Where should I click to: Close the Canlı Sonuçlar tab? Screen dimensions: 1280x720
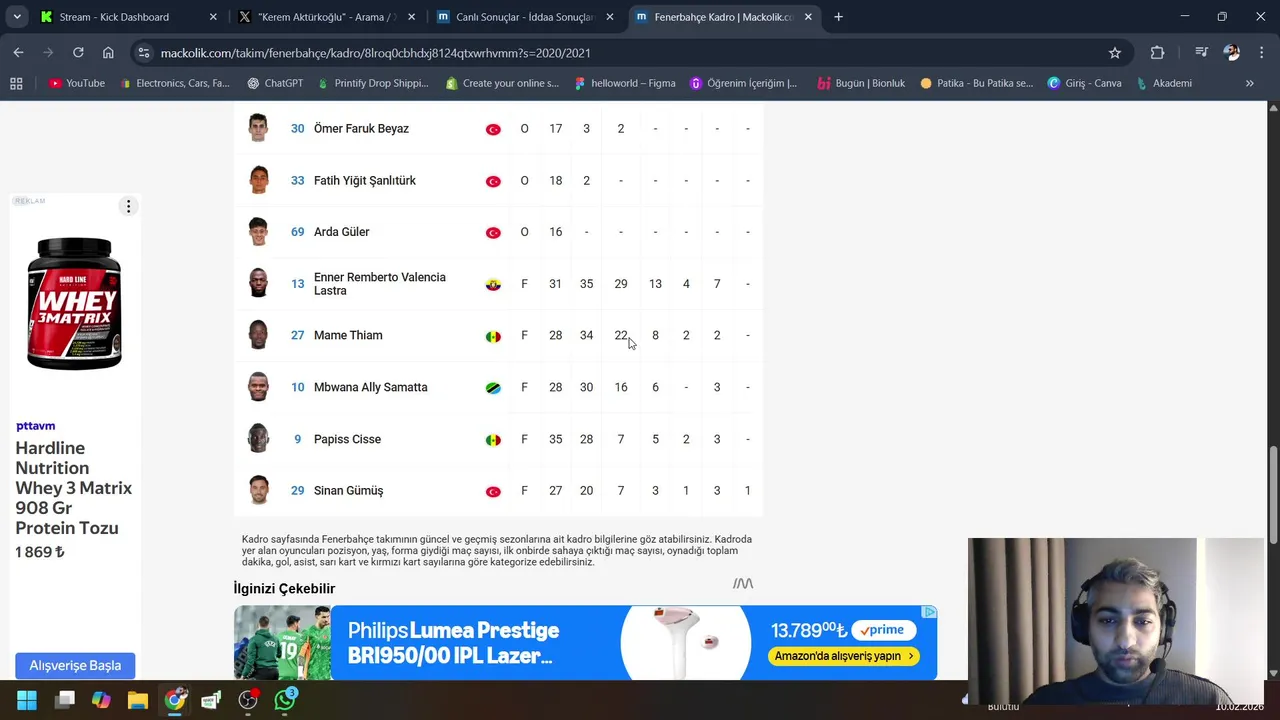(610, 17)
